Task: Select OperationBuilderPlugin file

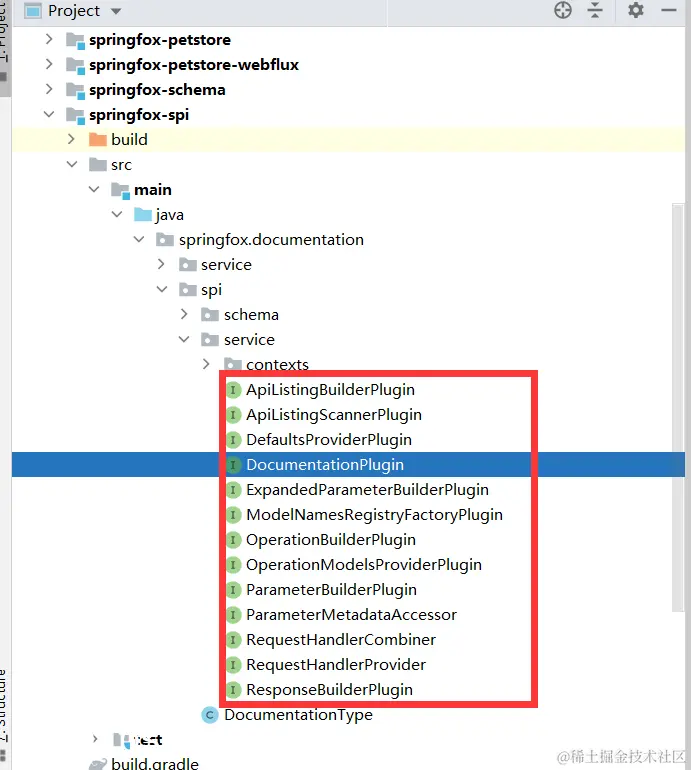Action: coord(331,540)
